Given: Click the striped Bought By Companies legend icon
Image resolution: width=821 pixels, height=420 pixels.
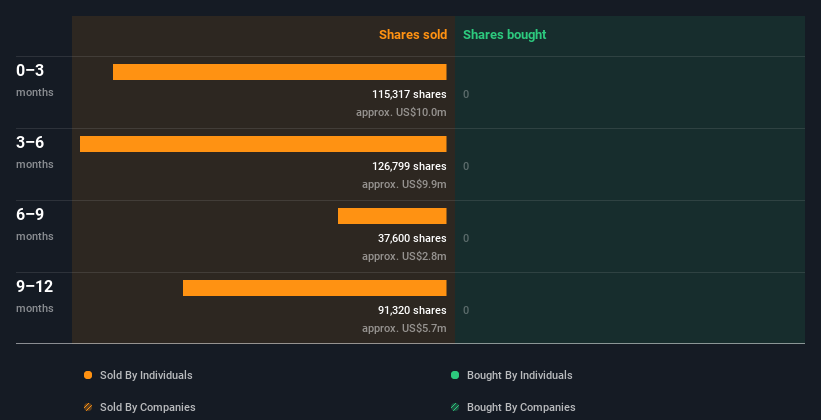Looking at the screenshot, I should point(455,407).
